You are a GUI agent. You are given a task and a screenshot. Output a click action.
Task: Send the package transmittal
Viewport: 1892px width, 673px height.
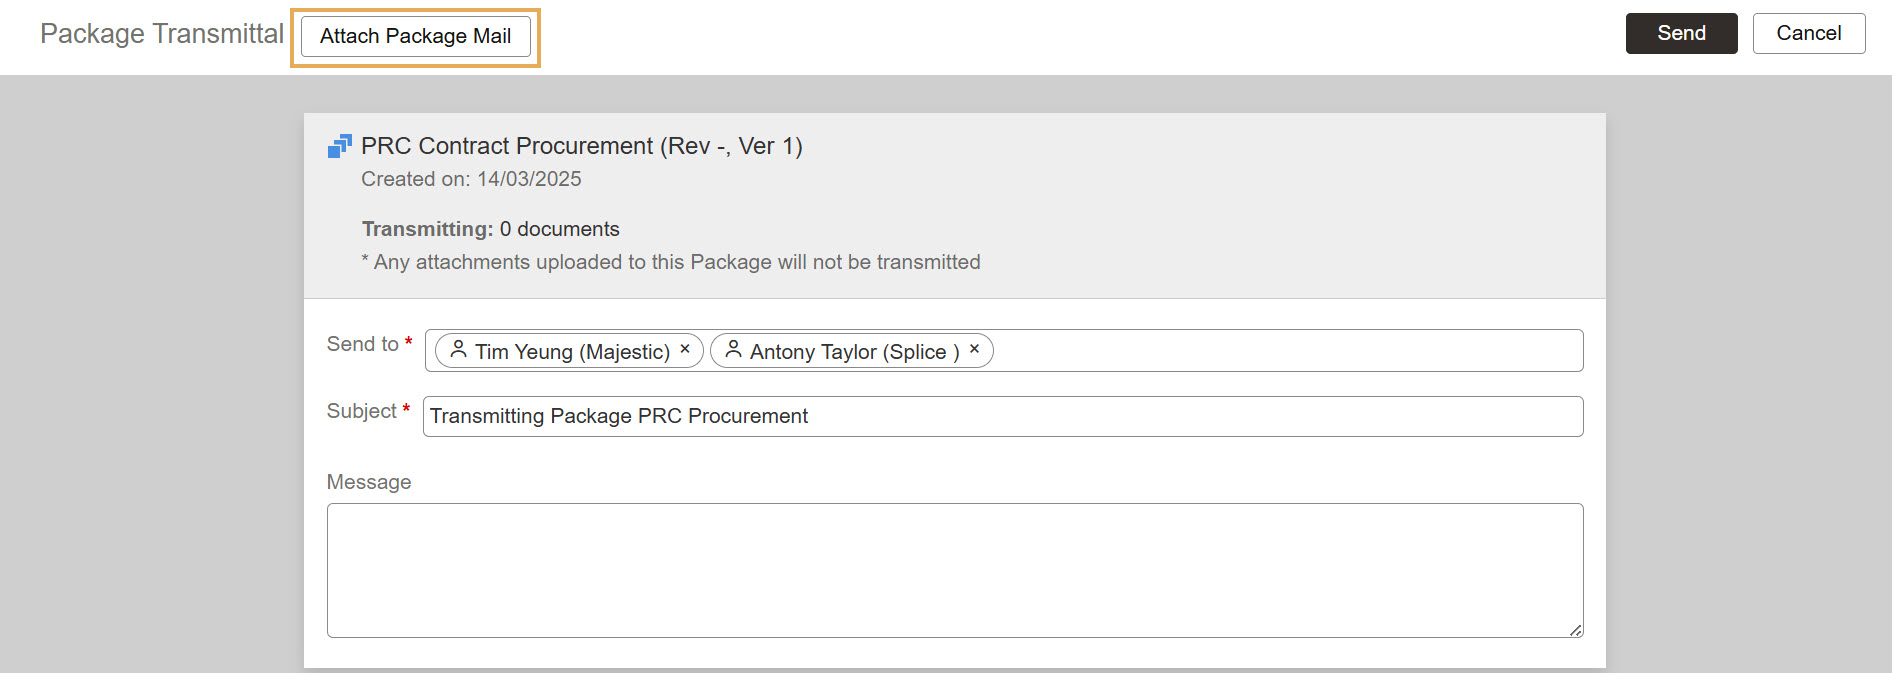click(1681, 33)
